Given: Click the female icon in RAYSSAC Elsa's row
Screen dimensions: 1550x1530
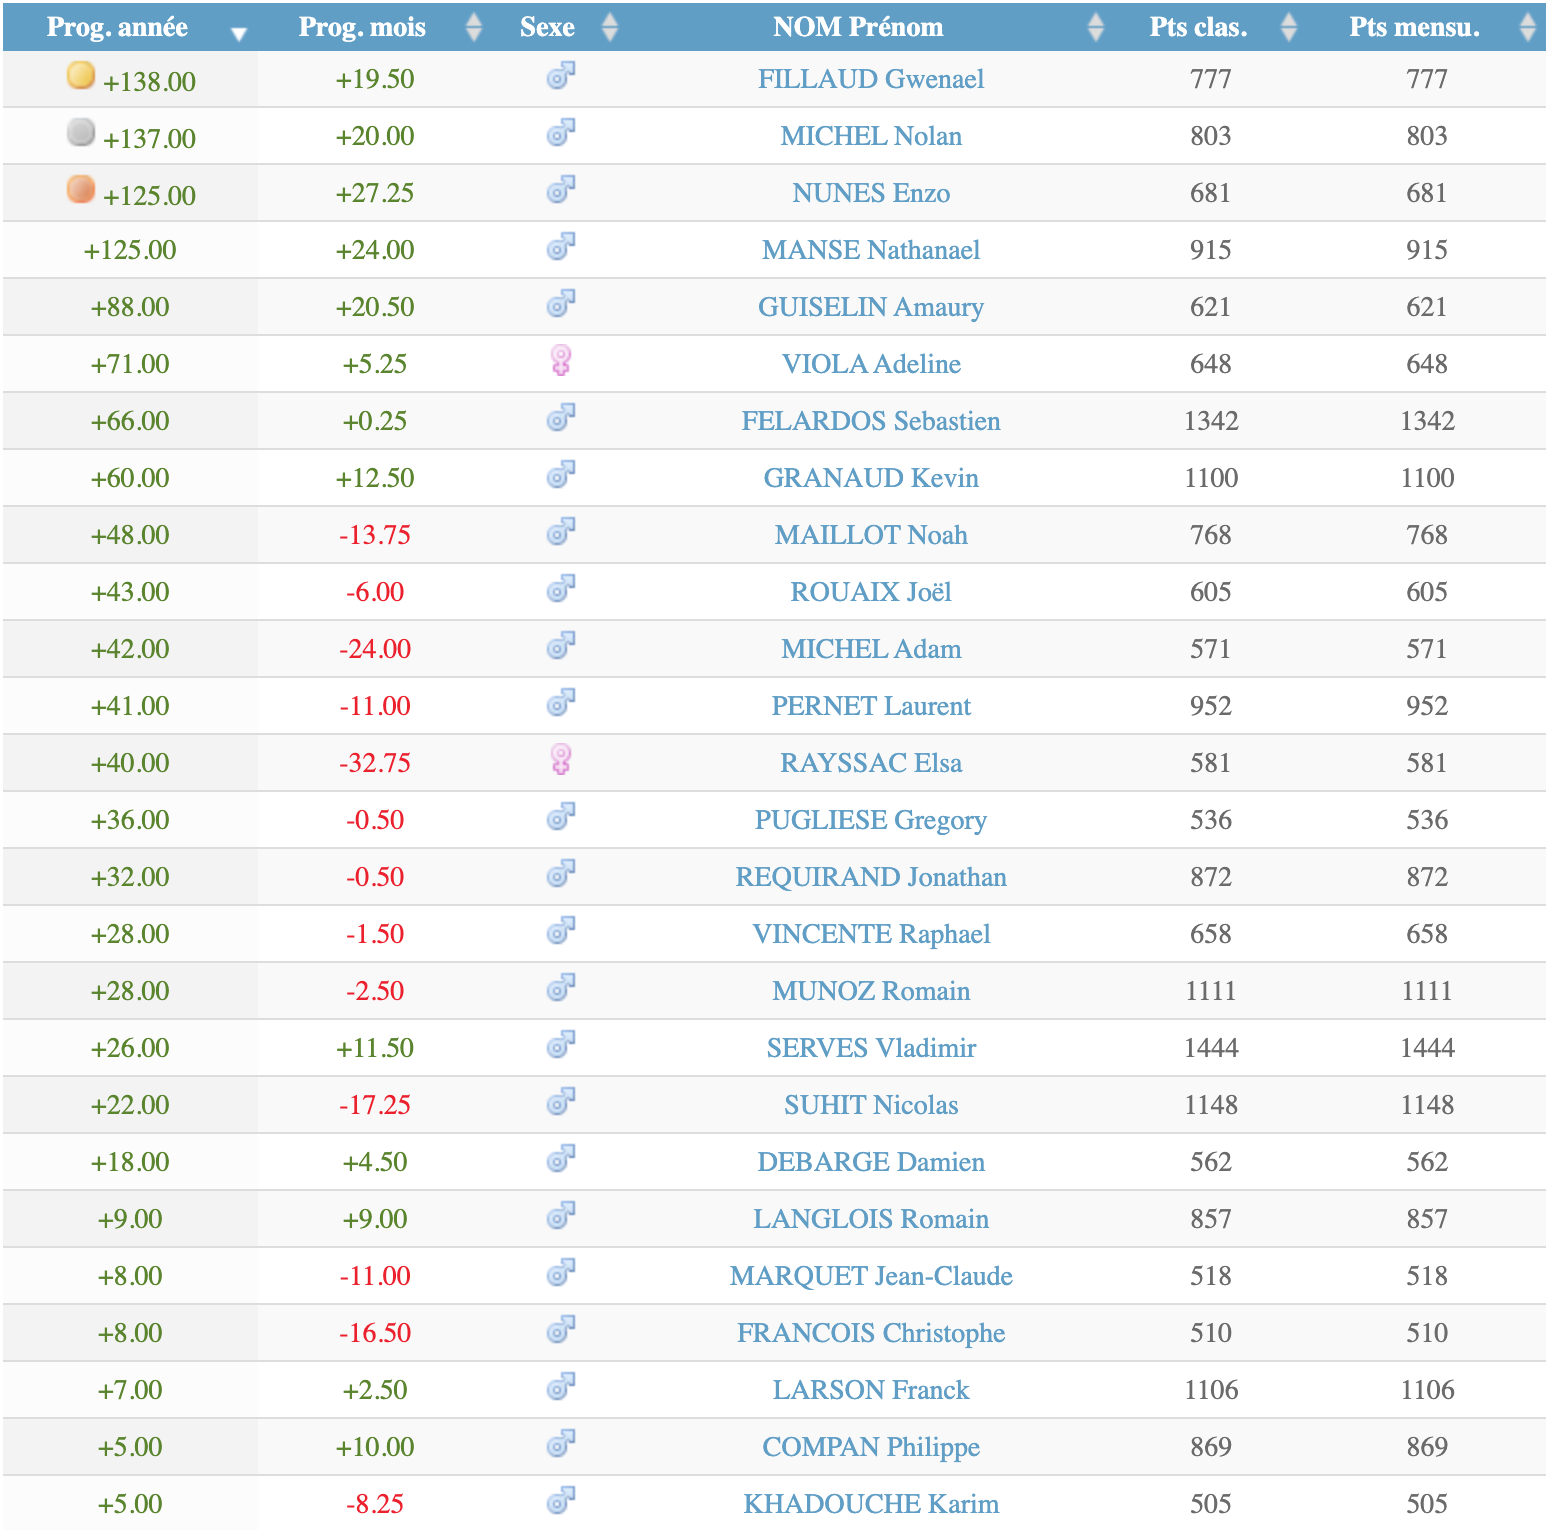Looking at the screenshot, I should [x=561, y=760].
